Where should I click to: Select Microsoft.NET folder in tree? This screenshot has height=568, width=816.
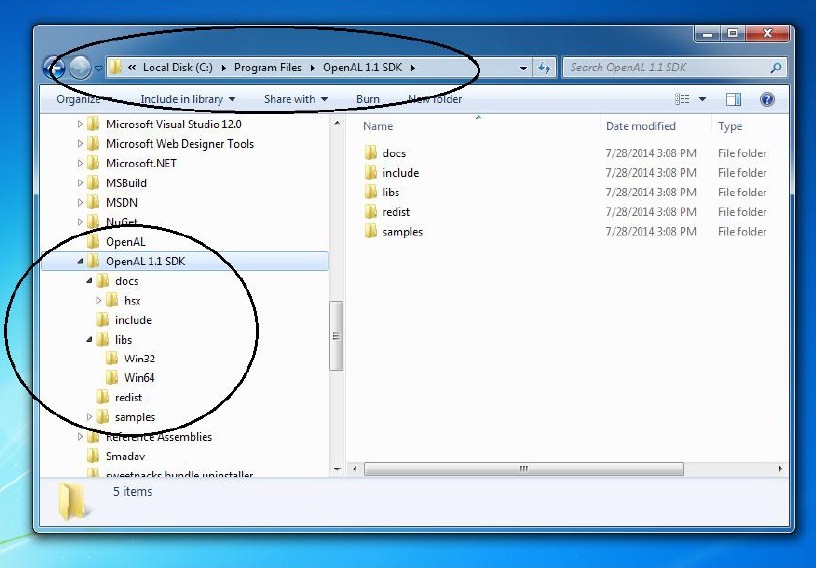tap(141, 163)
